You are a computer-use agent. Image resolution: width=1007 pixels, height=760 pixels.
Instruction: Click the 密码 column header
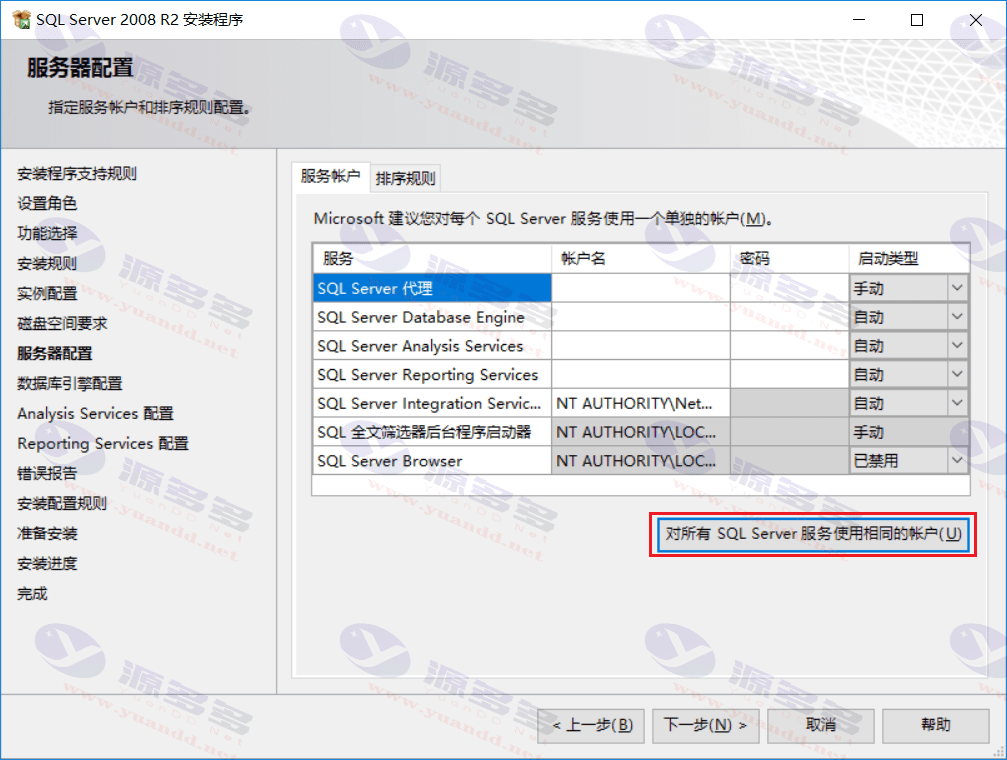click(789, 258)
